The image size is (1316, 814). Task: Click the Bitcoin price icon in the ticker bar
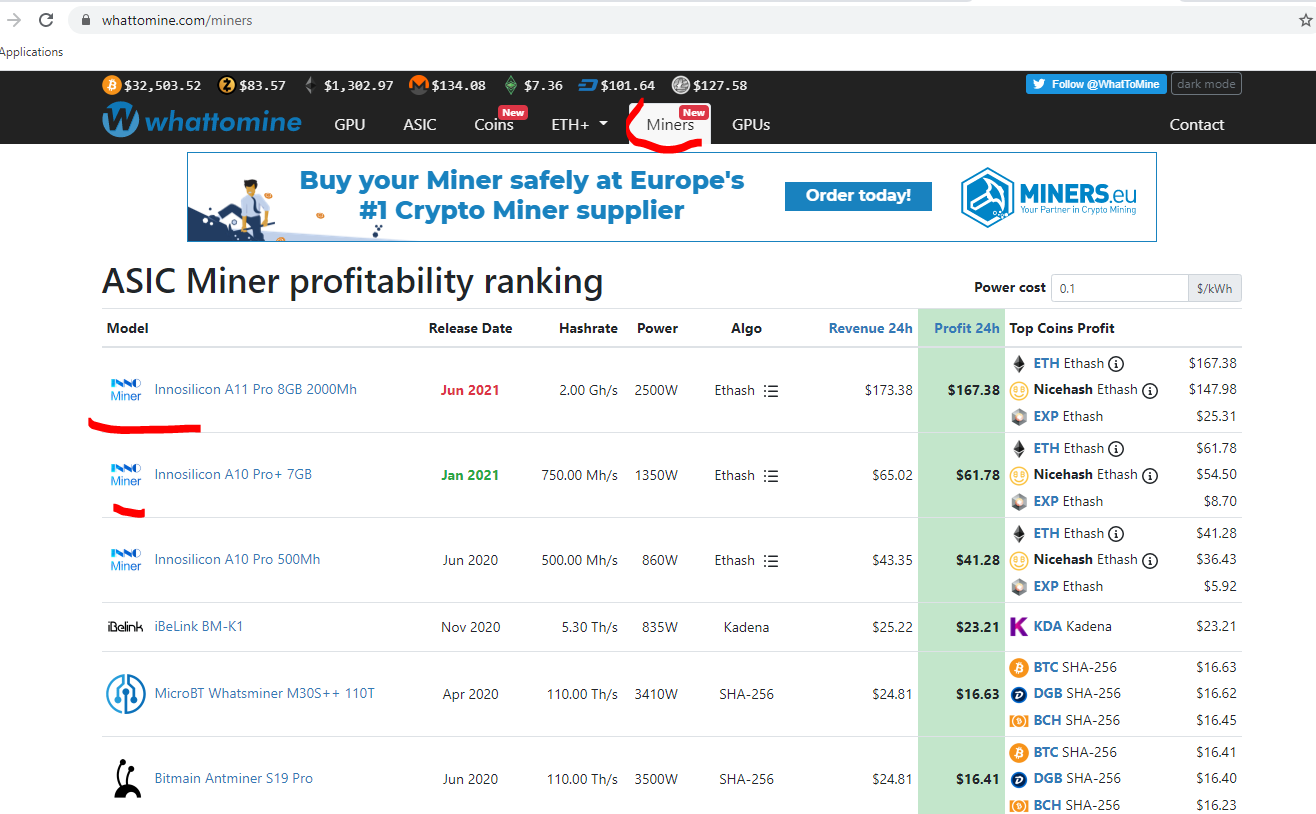click(x=111, y=85)
